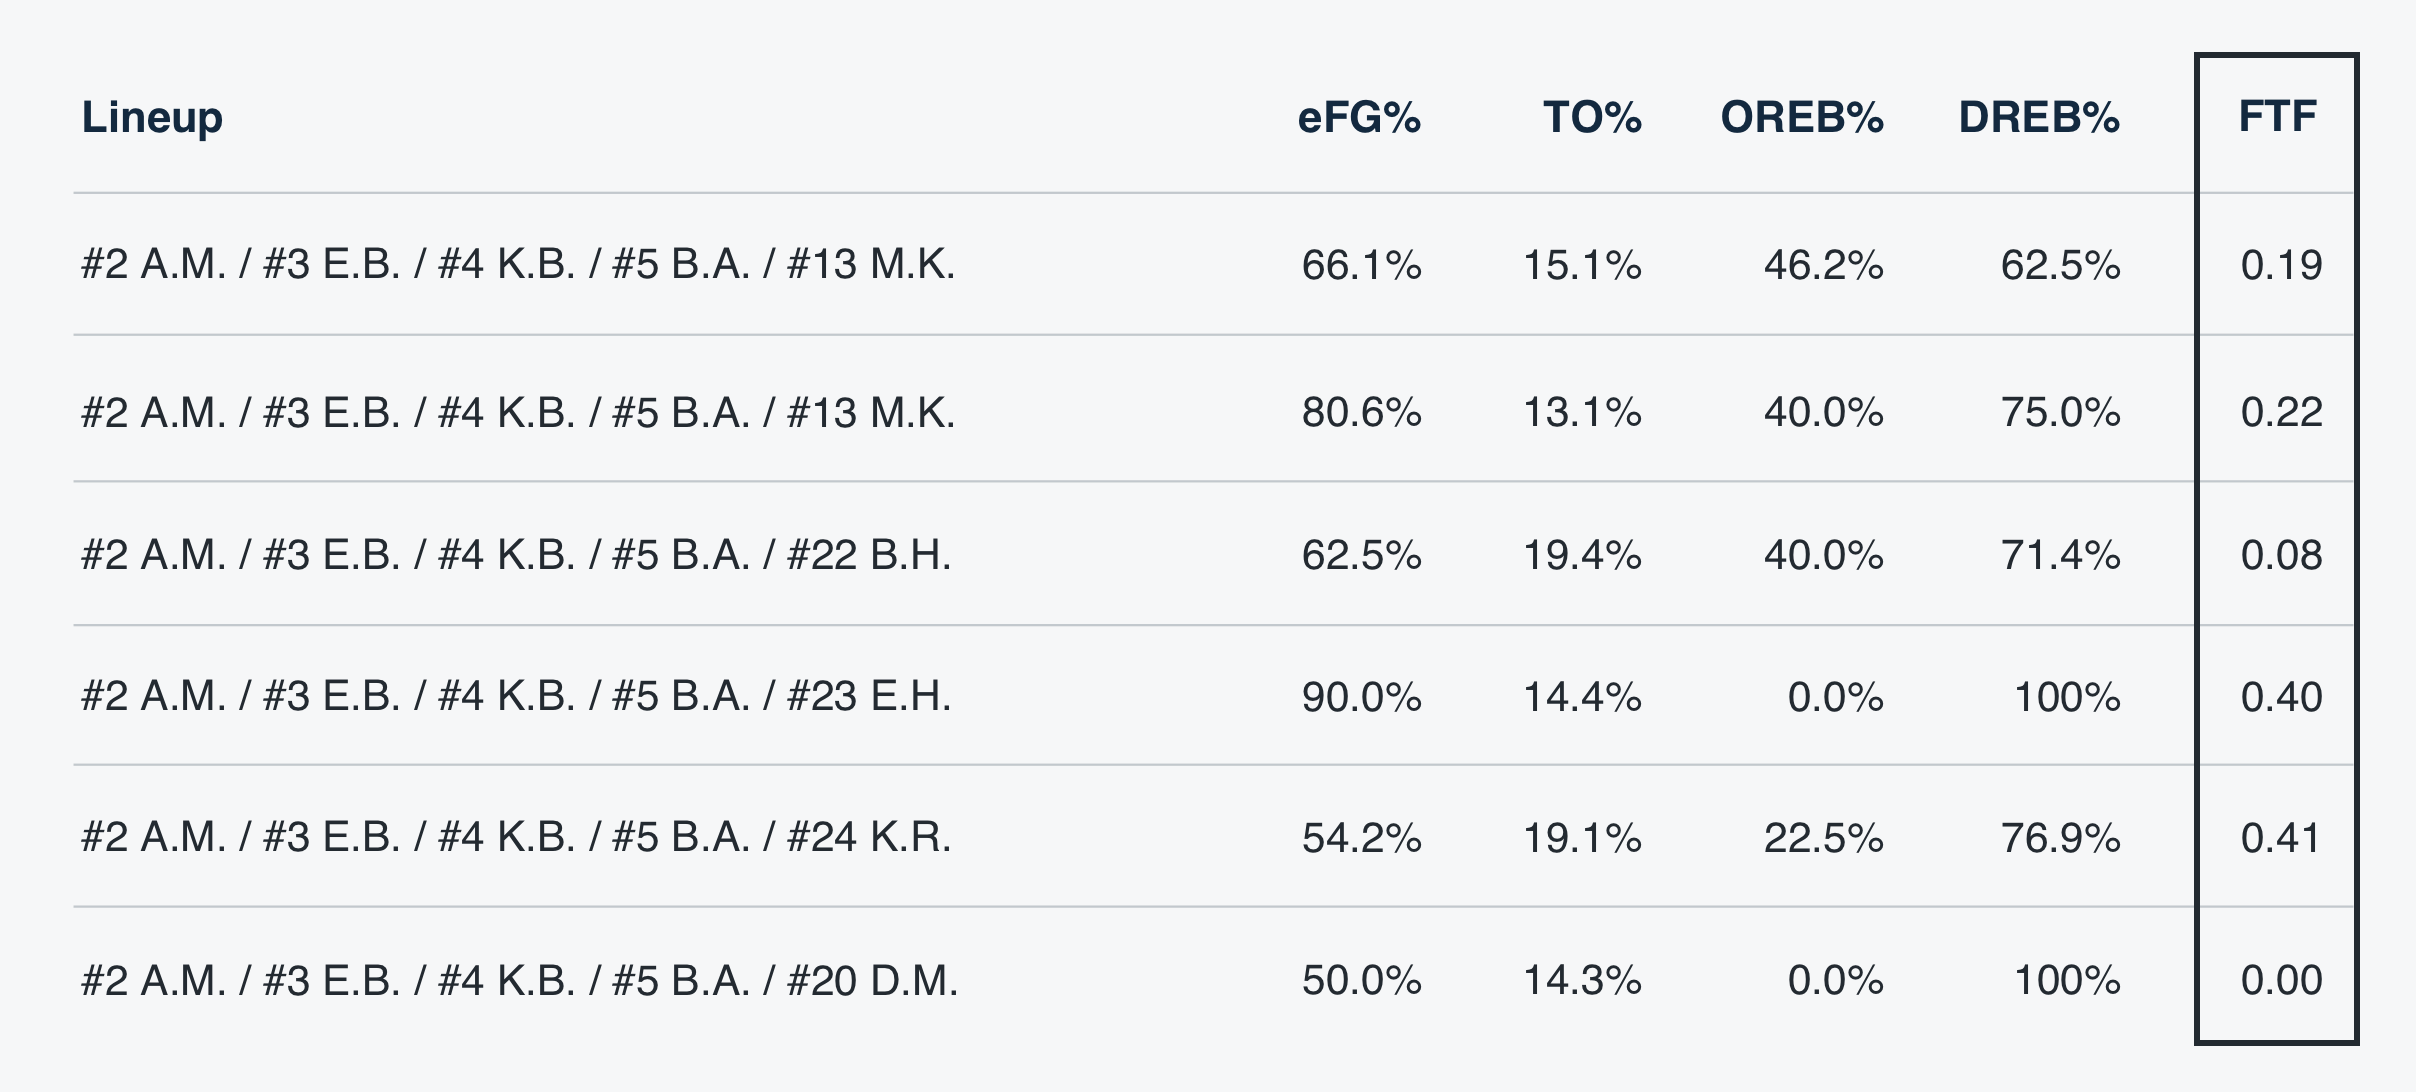Click the 76.9% DREB value
Image resolution: width=2416 pixels, height=1092 pixels.
[x=2060, y=838]
